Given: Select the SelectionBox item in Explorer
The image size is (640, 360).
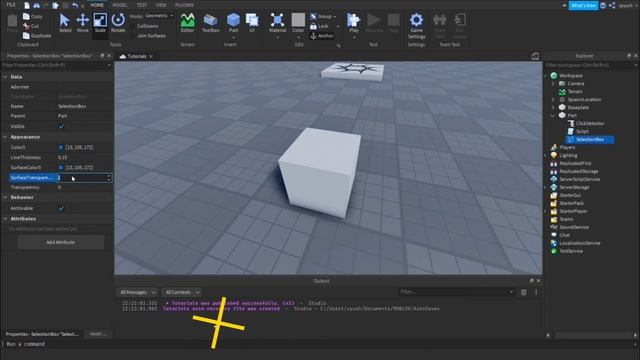Looking at the screenshot, I should pyautogui.click(x=590, y=140).
